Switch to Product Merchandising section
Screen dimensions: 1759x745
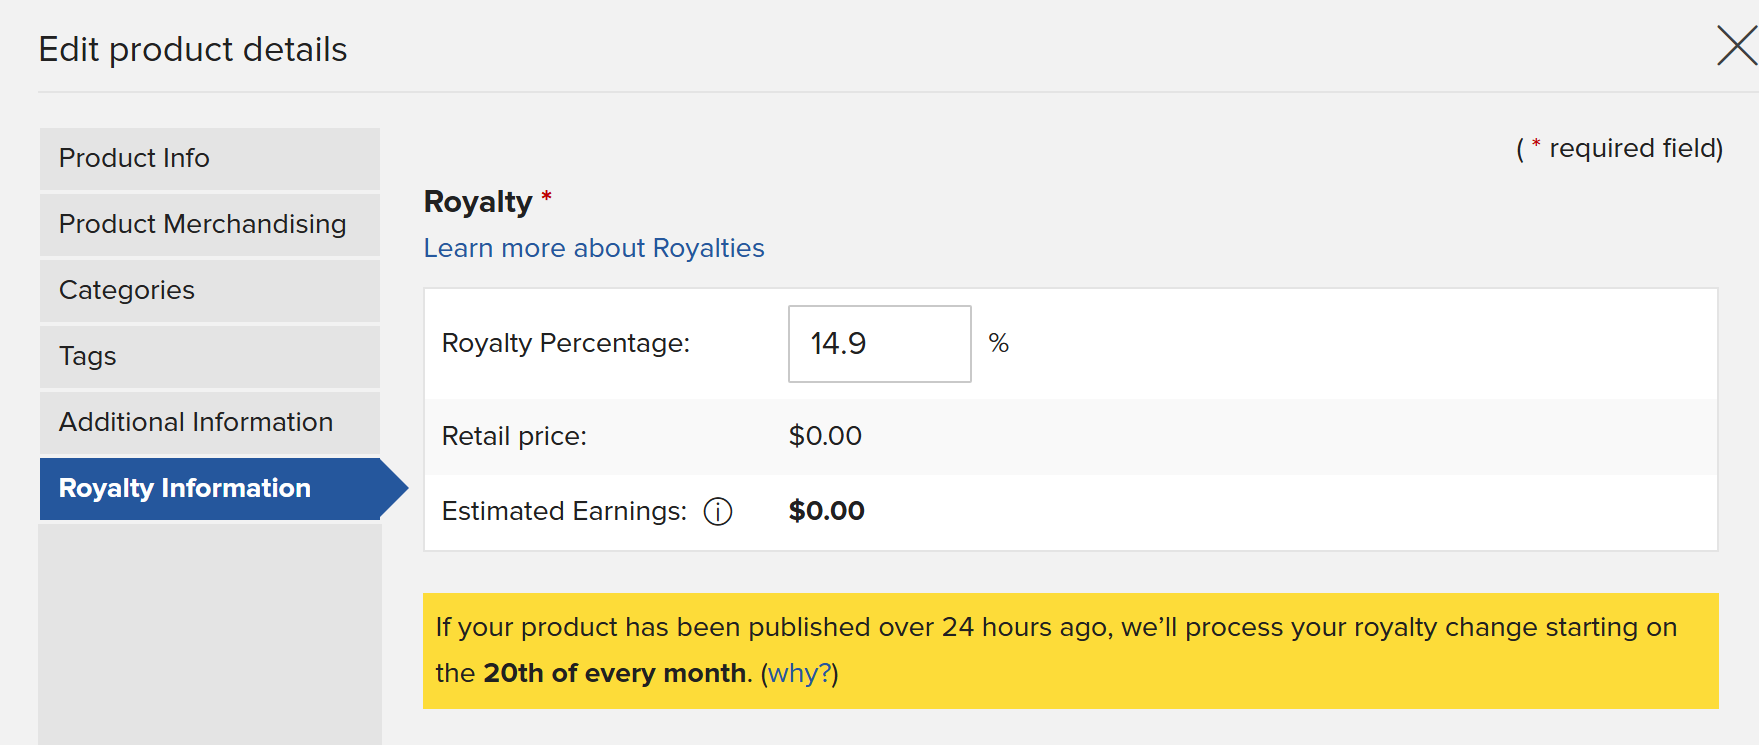pos(210,224)
